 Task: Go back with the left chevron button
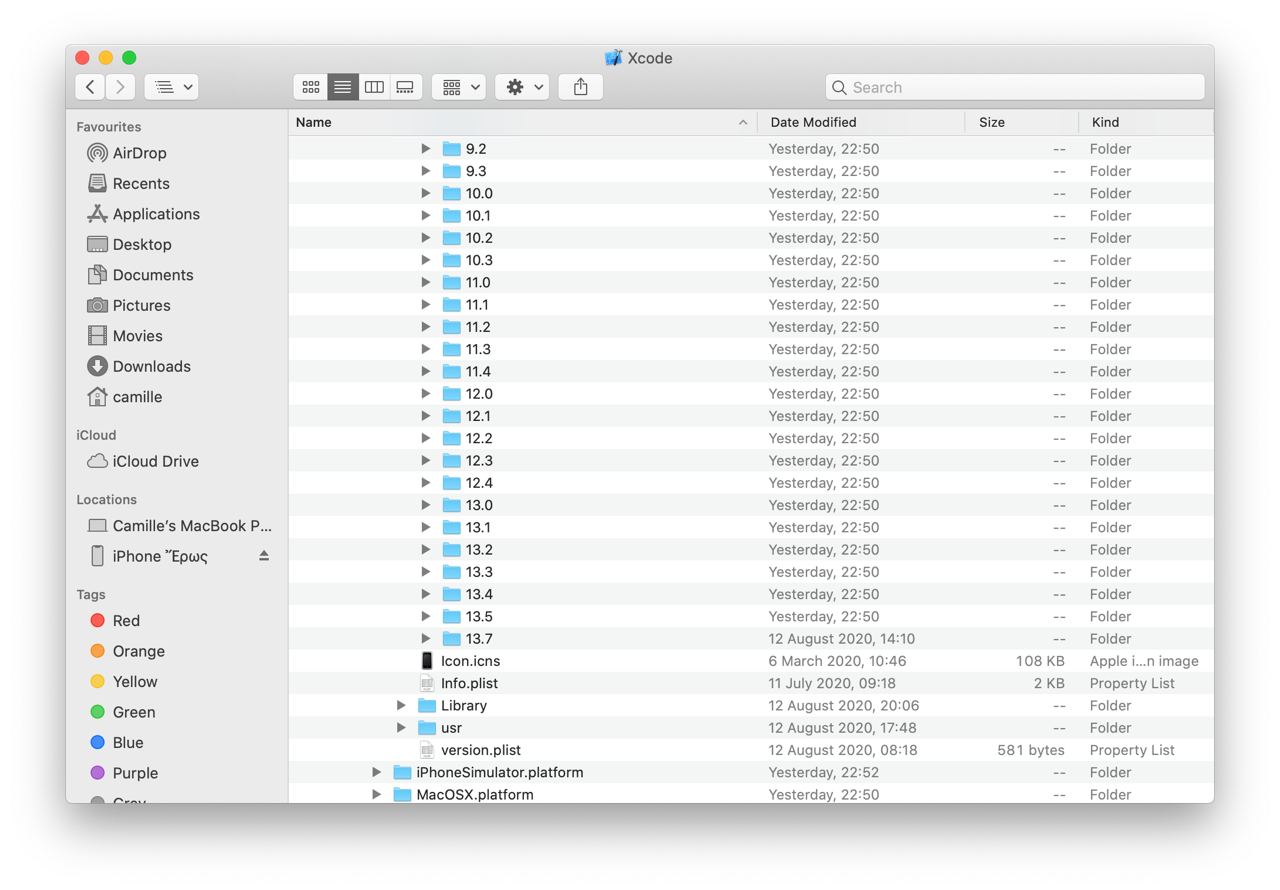90,87
